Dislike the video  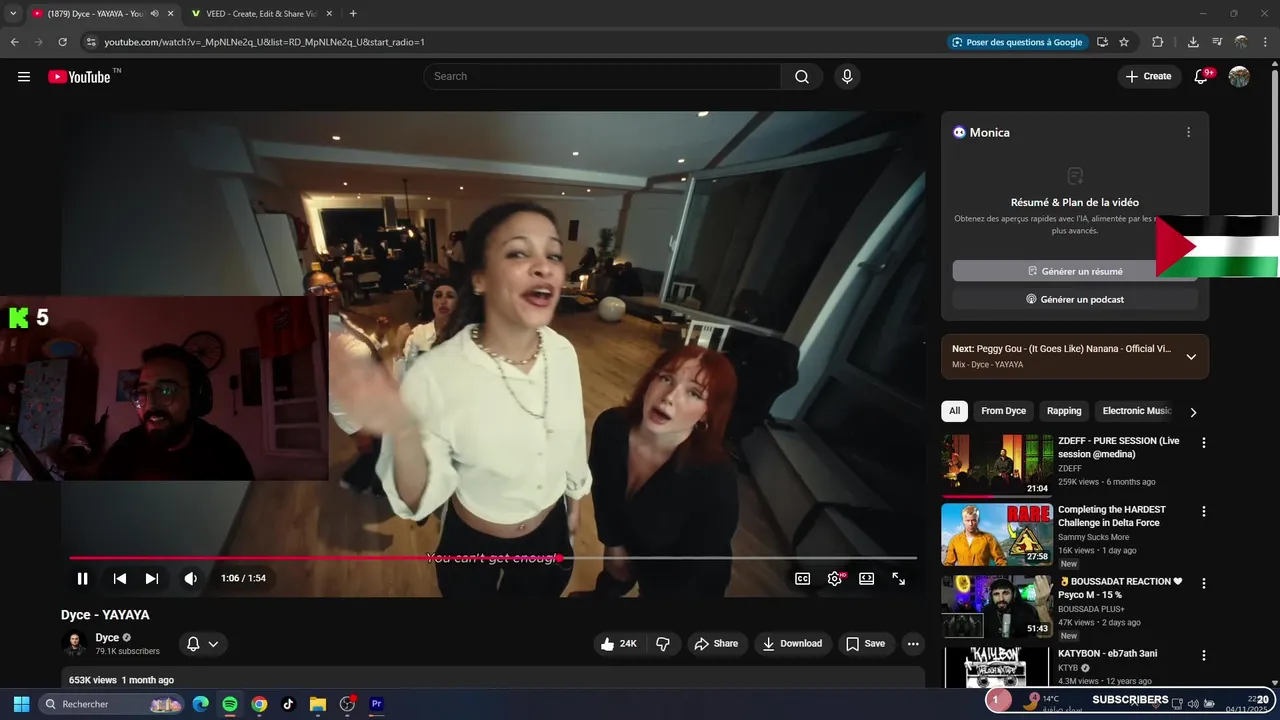(663, 644)
